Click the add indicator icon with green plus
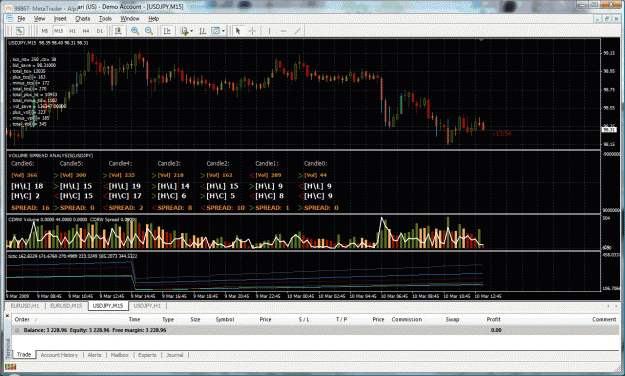 tap(185, 31)
